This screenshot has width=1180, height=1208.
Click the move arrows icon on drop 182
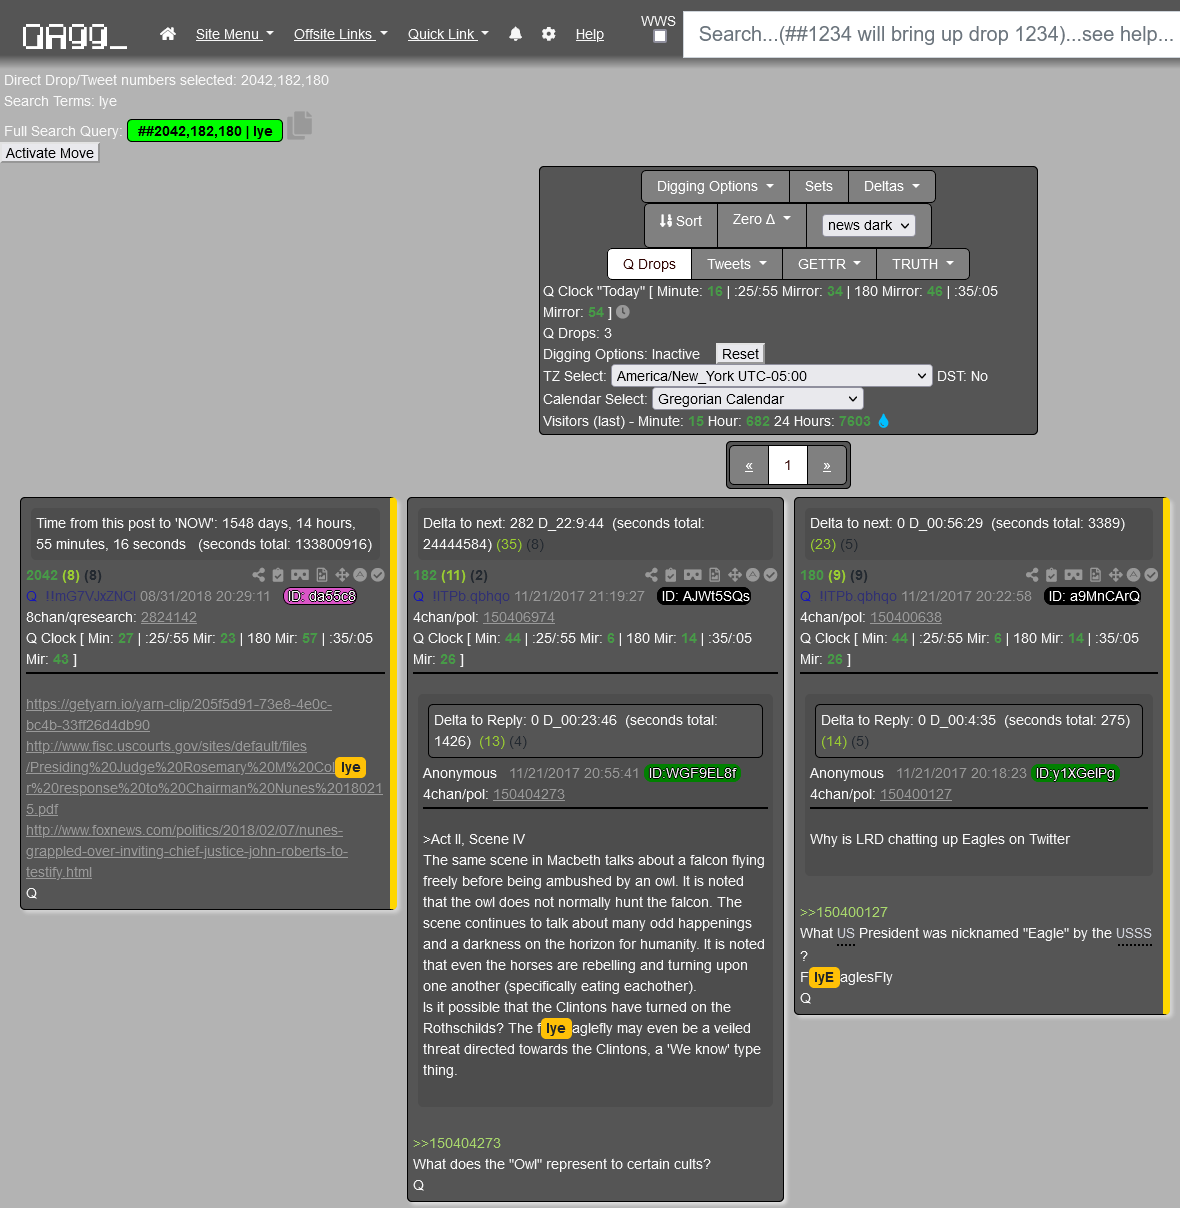tap(735, 575)
